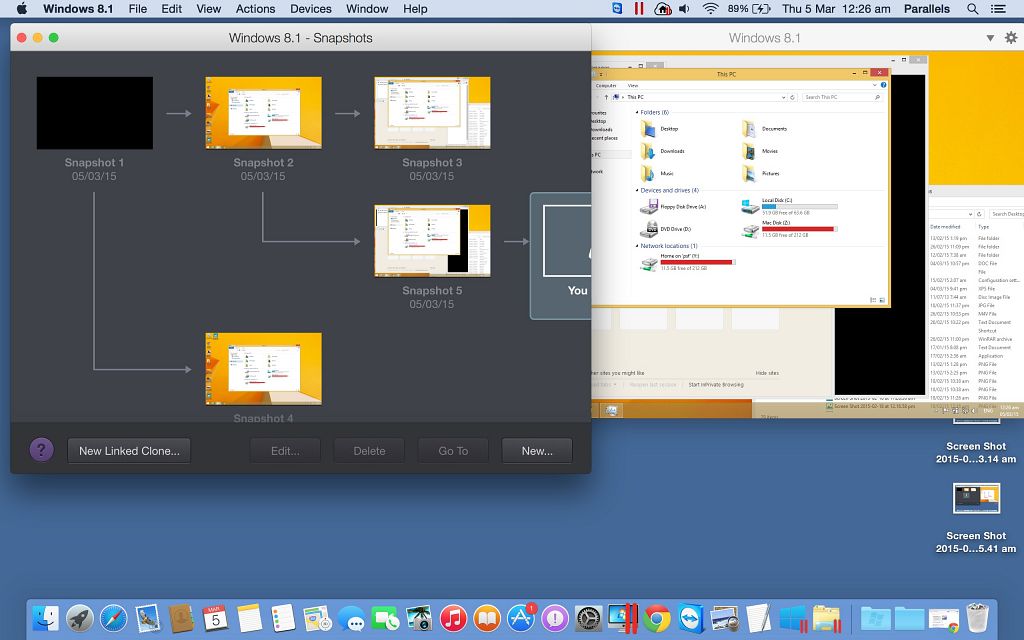Open the Devices menu

coord(310,9)
